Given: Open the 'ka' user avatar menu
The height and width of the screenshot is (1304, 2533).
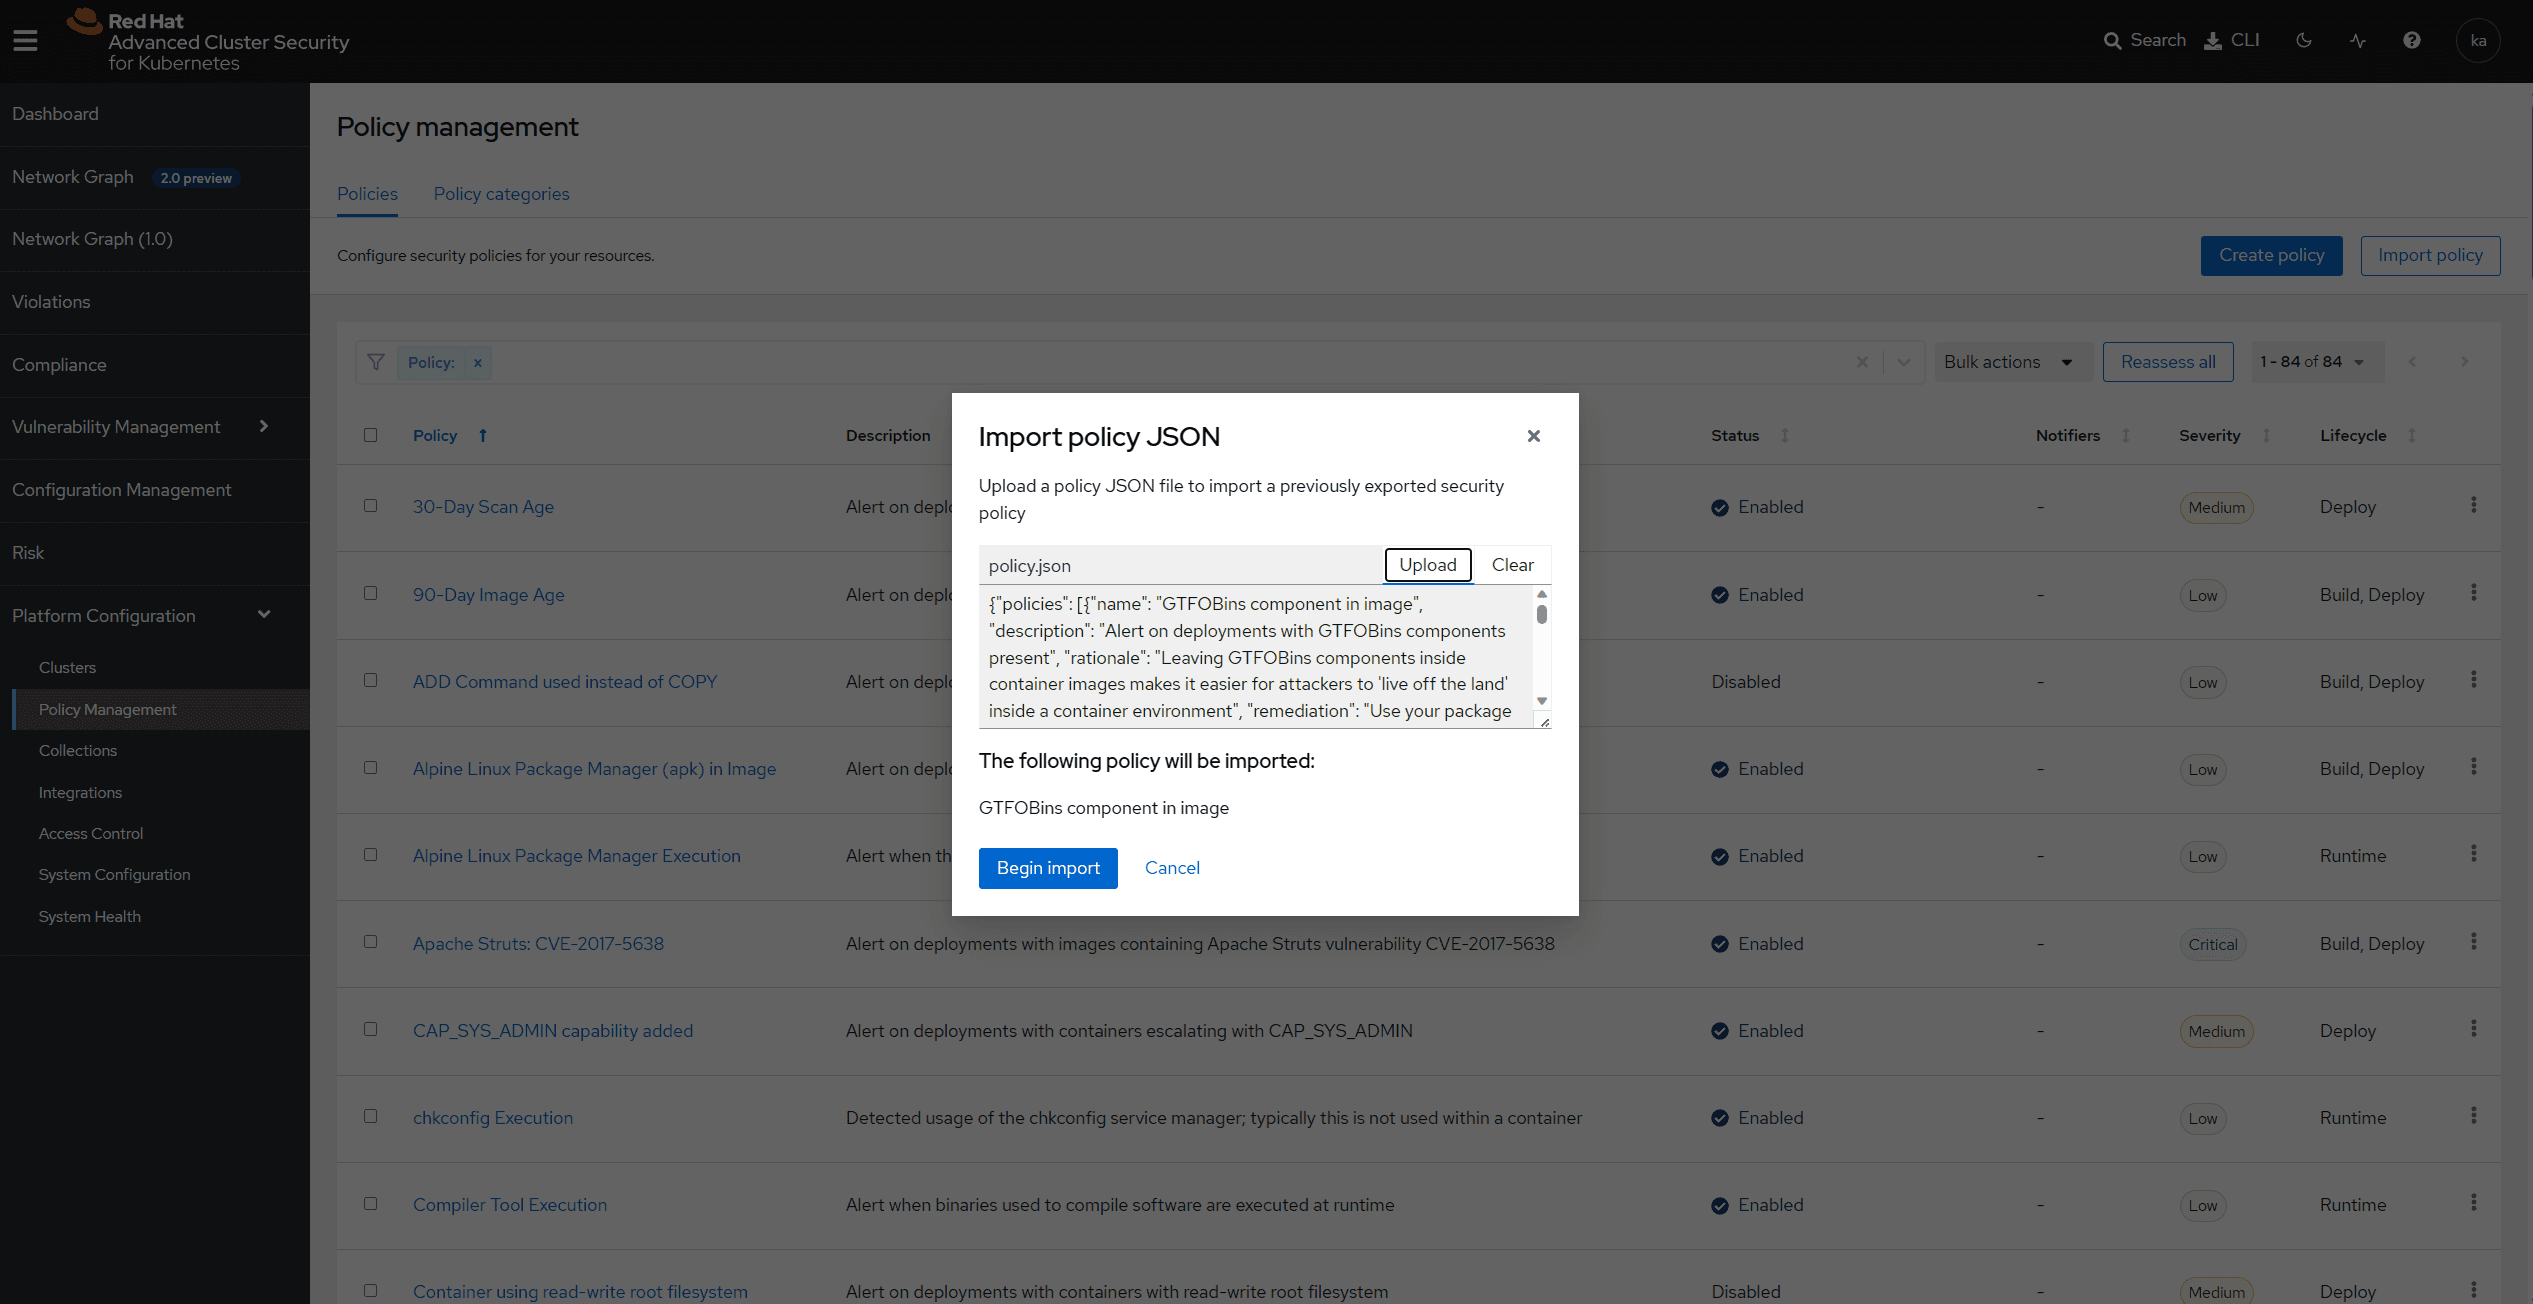Looking at the screenshot, I should [x=2478, y=41].
